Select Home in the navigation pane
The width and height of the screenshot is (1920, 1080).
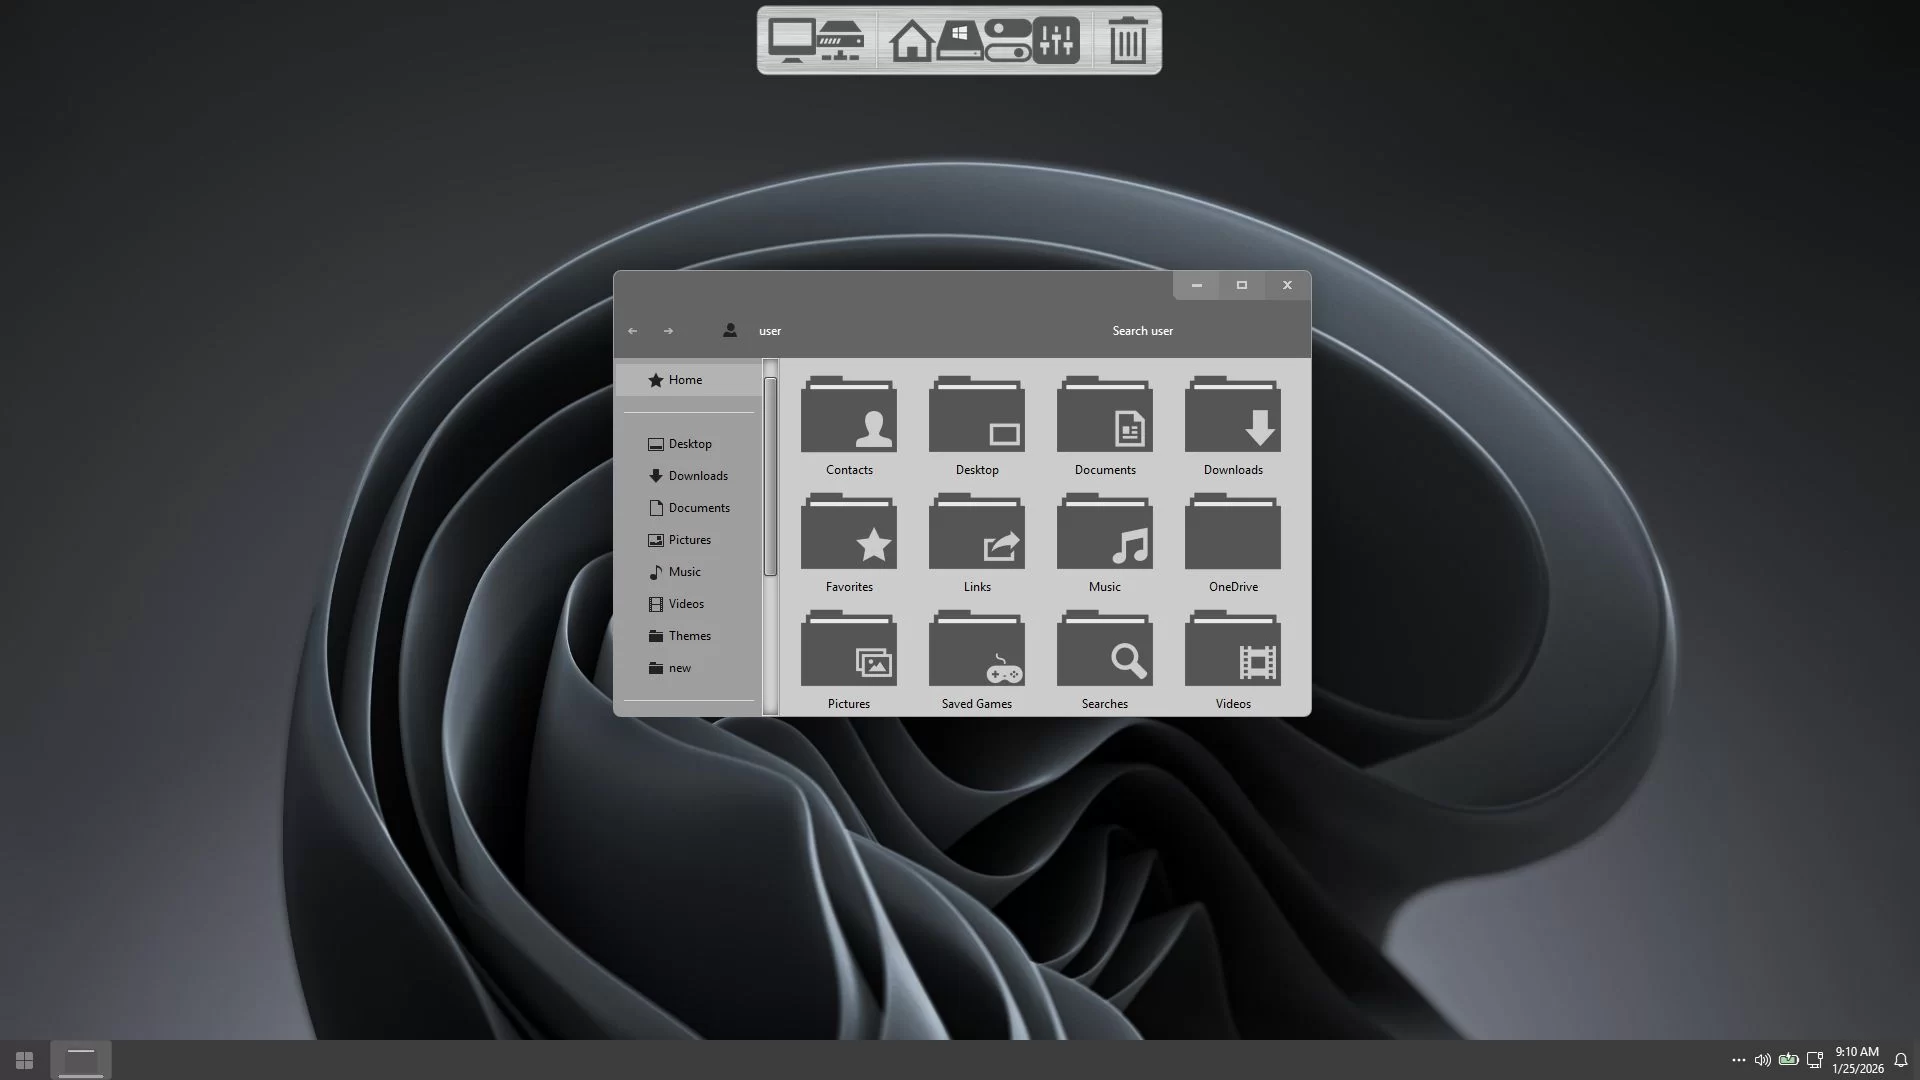click(685, 380)
